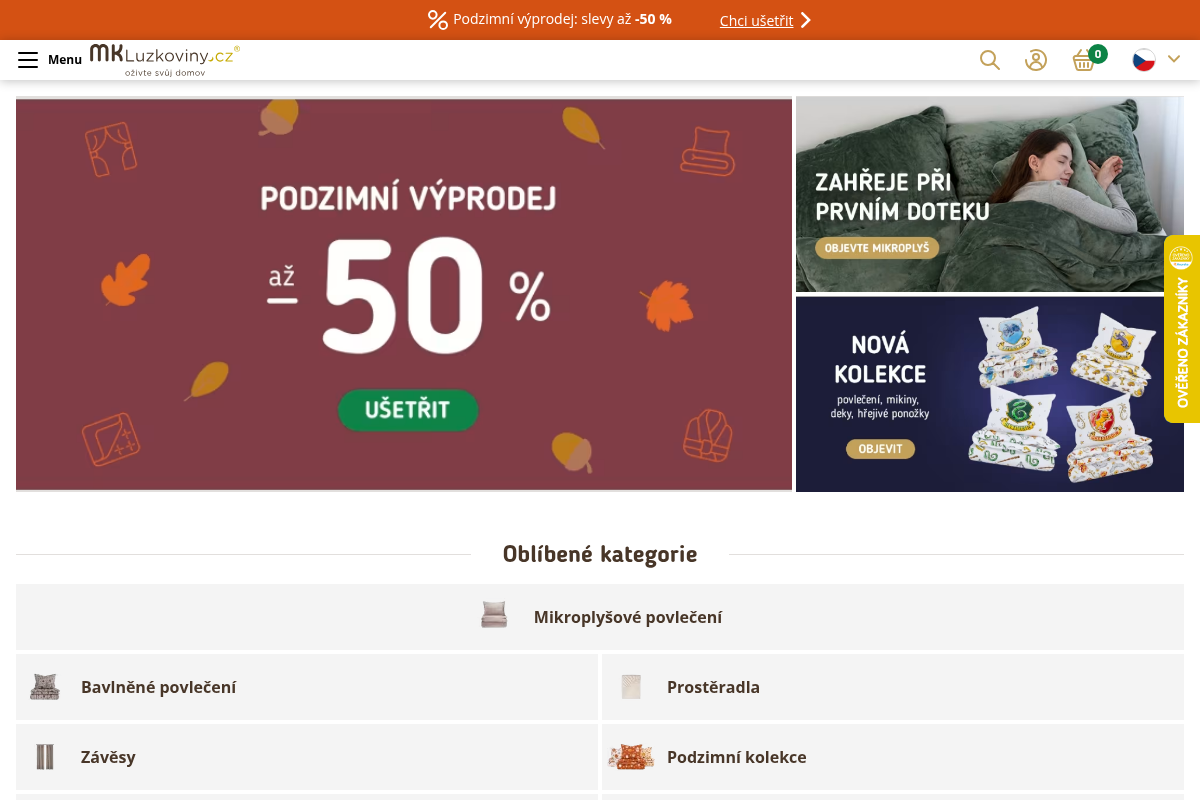Open the Mikroplyšové povlečení category
This screenshot has height=800, width=1200.
click(600, 617)
